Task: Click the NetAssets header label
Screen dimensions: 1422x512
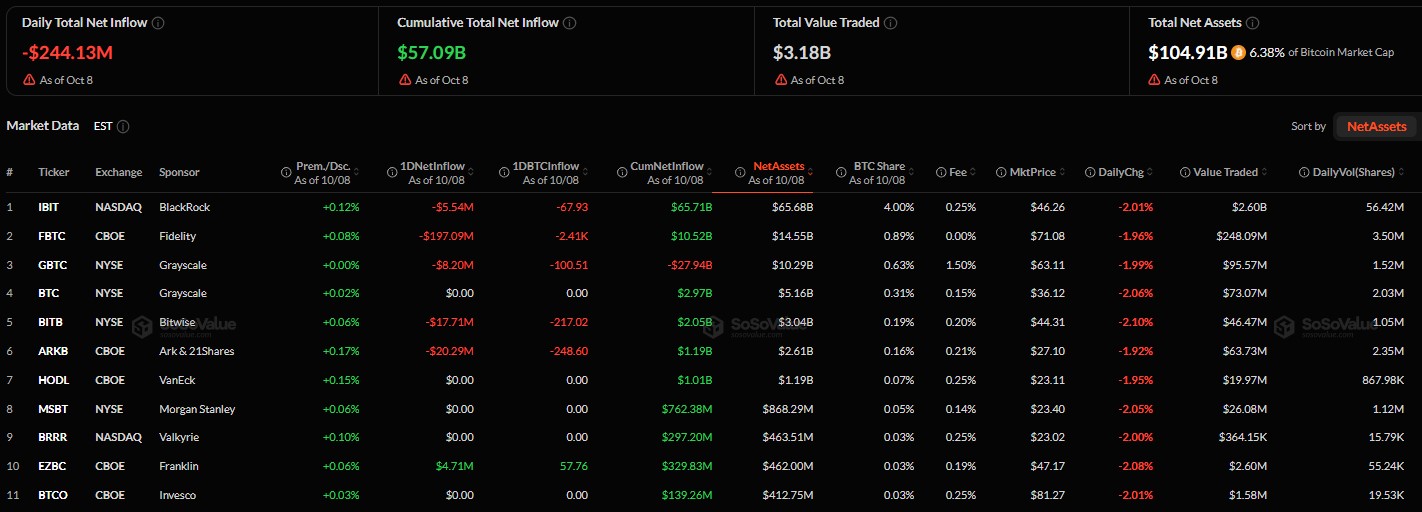Action: pyautogui.click(x=778, y=166)
